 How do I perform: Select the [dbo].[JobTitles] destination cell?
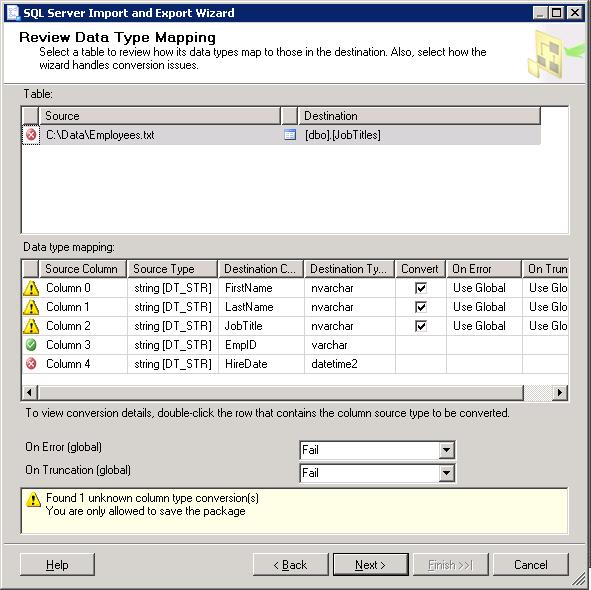pos(419,135)
